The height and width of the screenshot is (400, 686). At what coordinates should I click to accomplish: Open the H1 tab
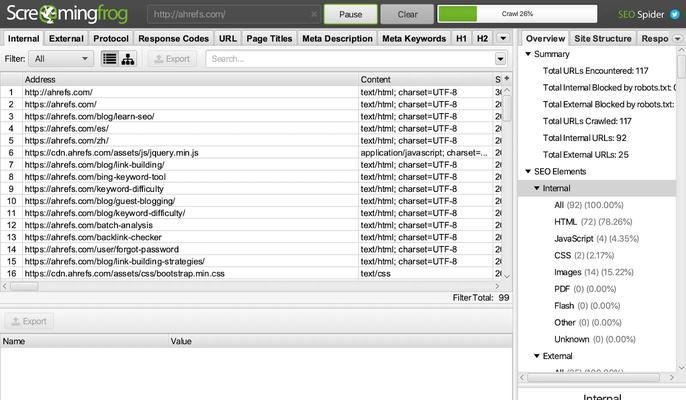461,39
